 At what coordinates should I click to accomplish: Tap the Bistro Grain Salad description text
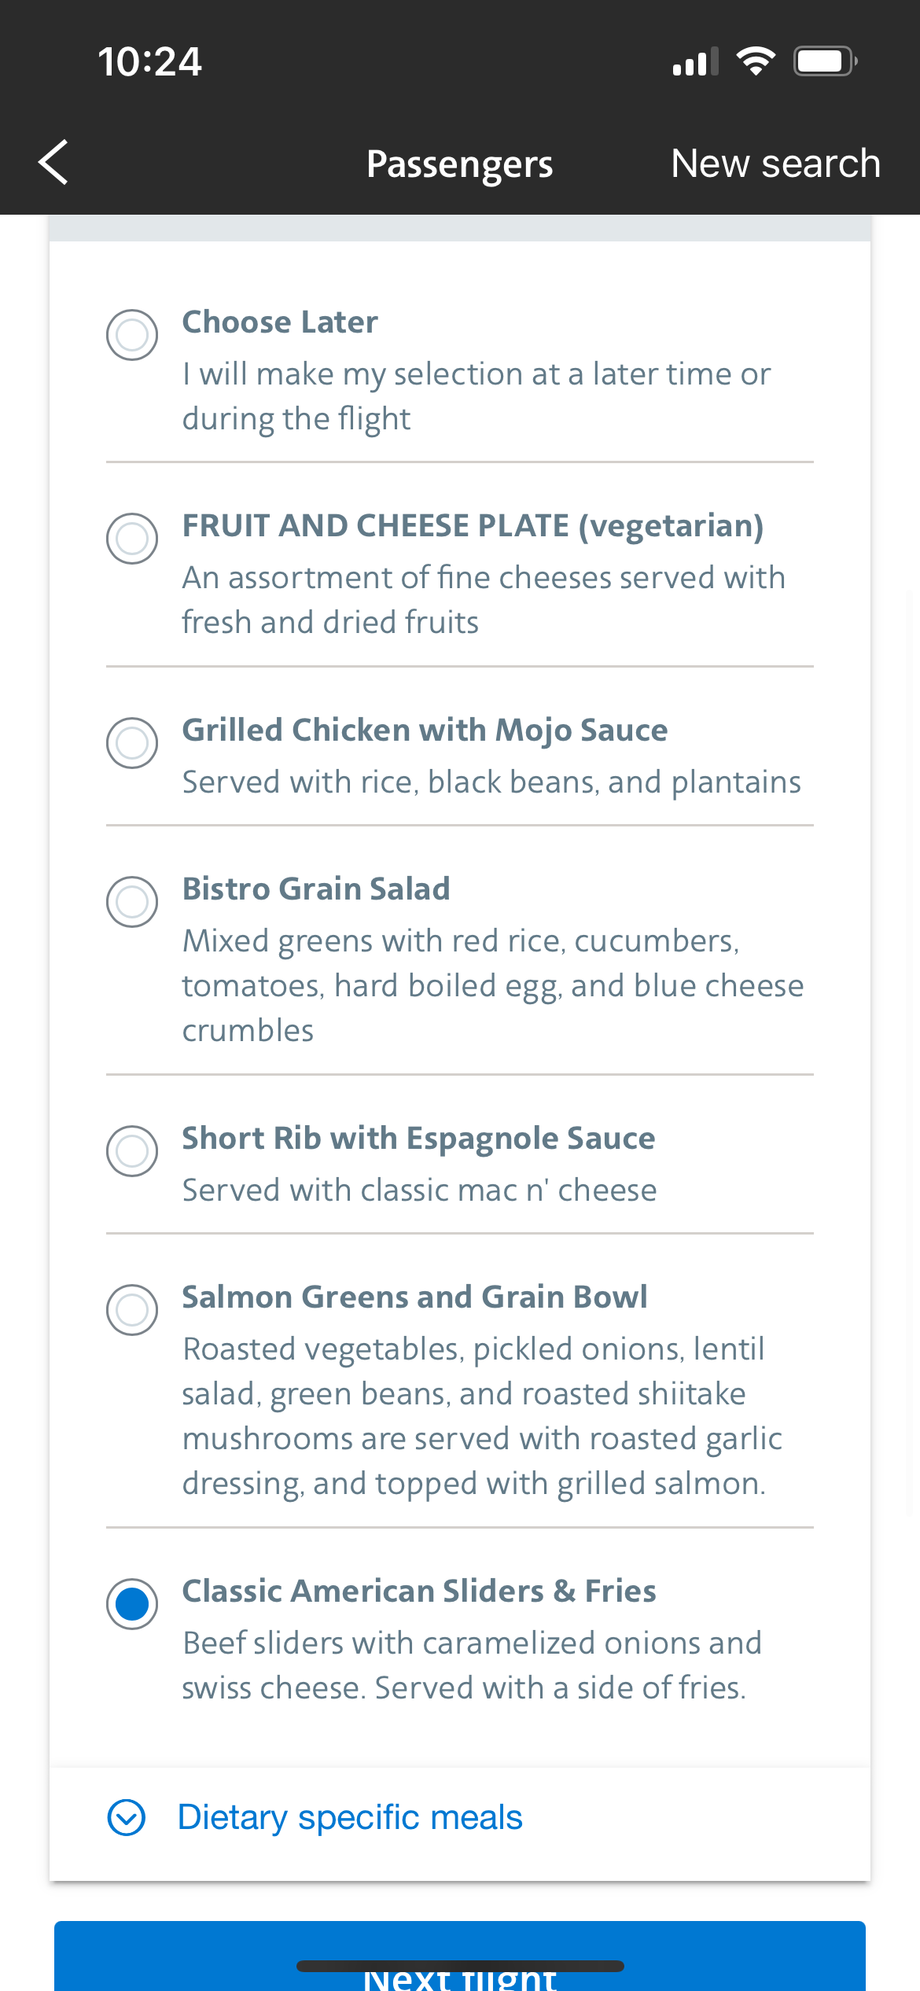tap(490, 985)
